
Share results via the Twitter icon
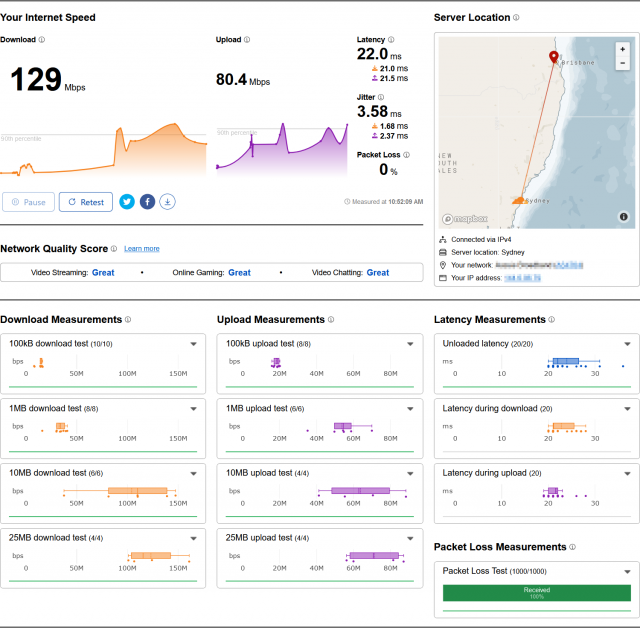click(127, 202)
